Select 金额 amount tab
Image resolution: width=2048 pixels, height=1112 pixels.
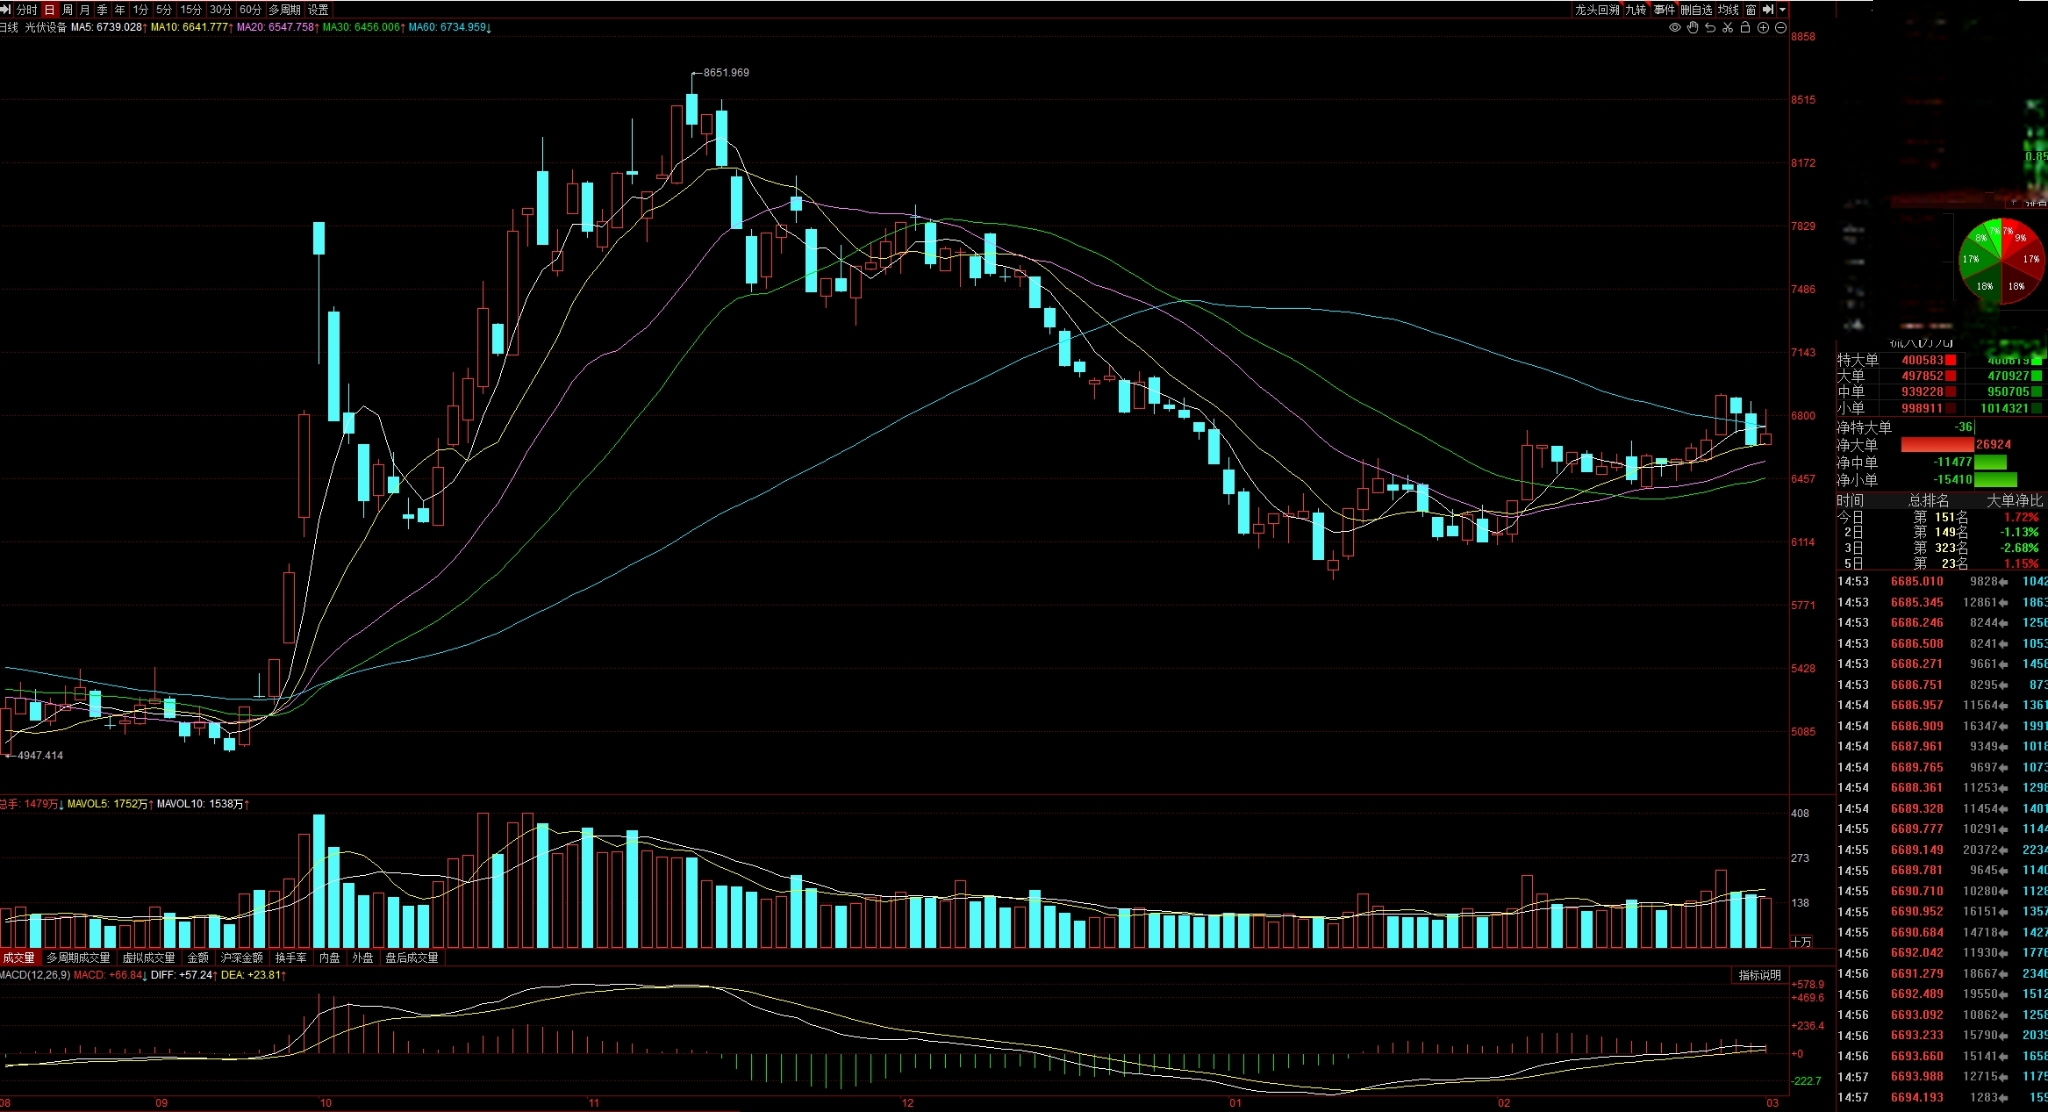tap(198, 958)
